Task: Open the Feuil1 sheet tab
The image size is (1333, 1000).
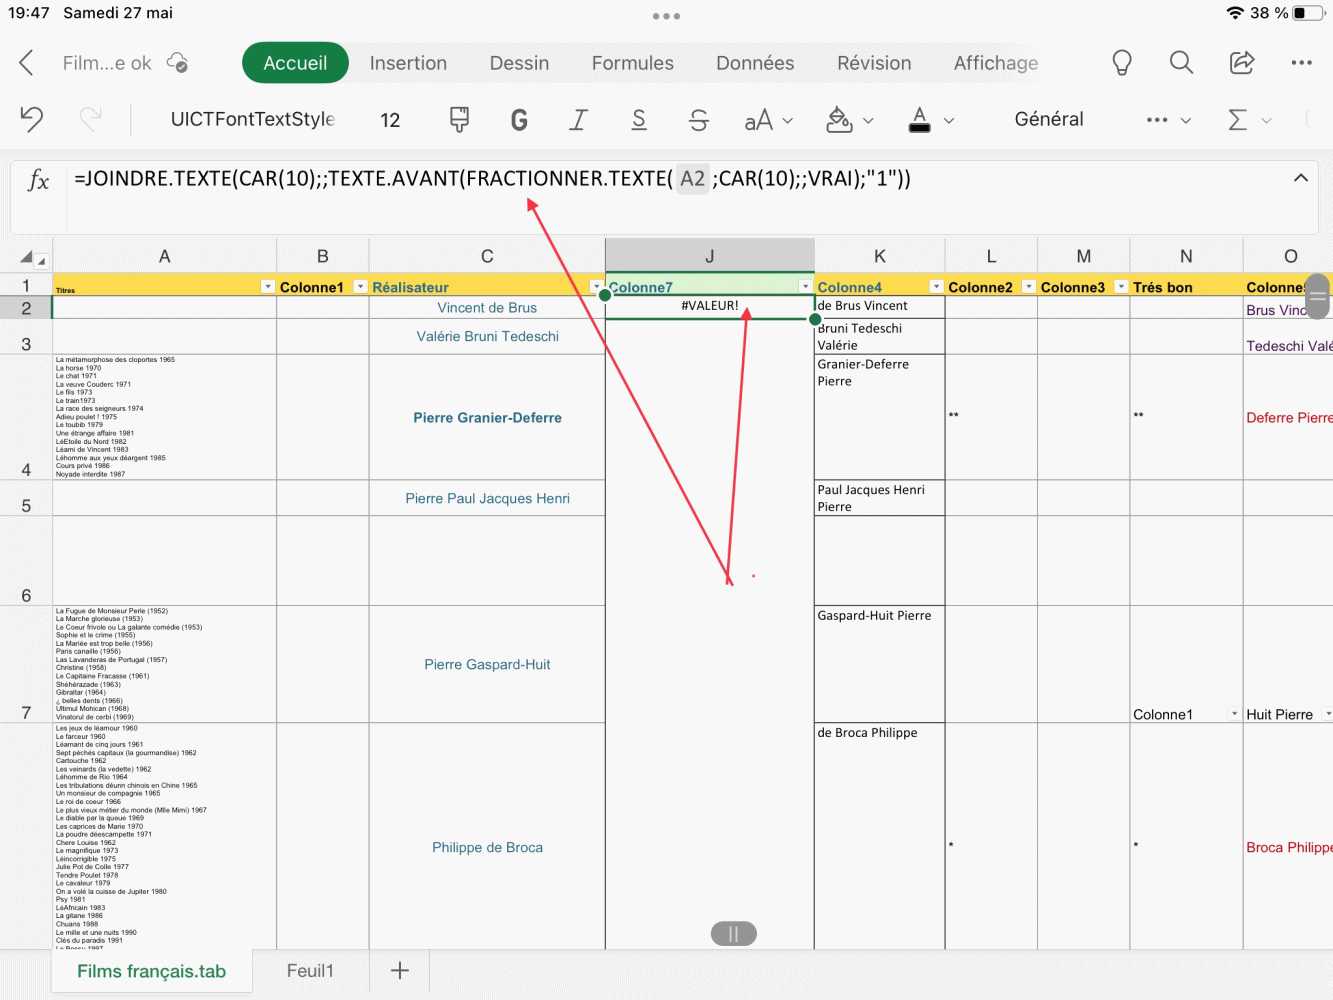Action: 310,971
